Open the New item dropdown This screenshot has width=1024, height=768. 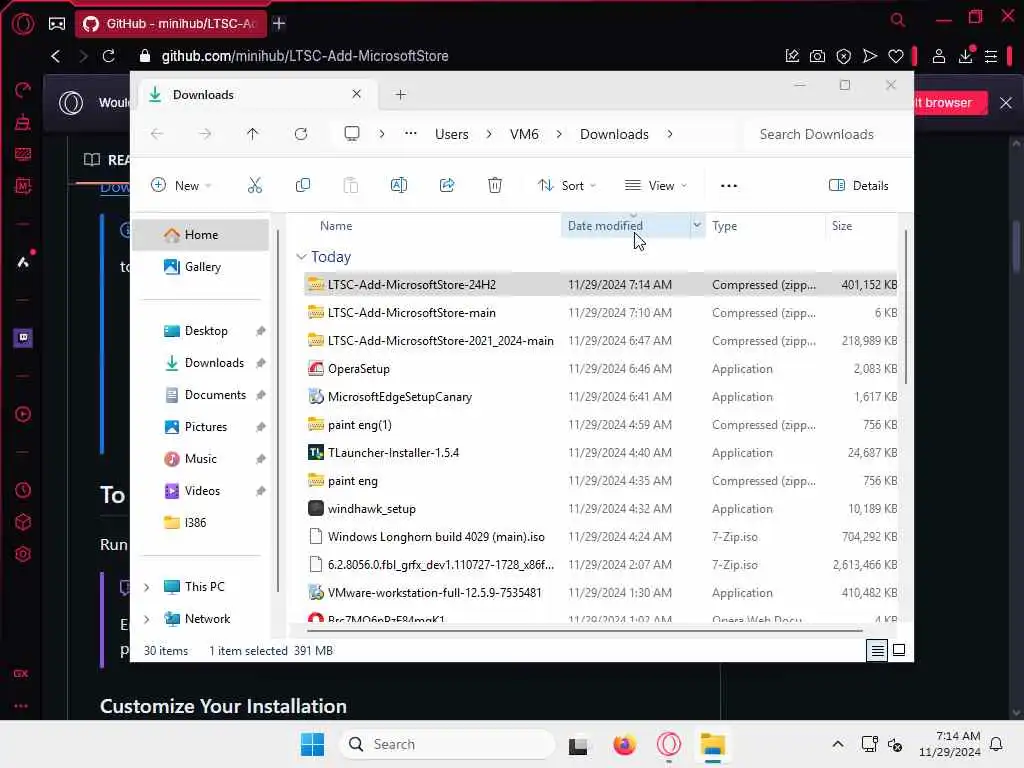(181, 185)
